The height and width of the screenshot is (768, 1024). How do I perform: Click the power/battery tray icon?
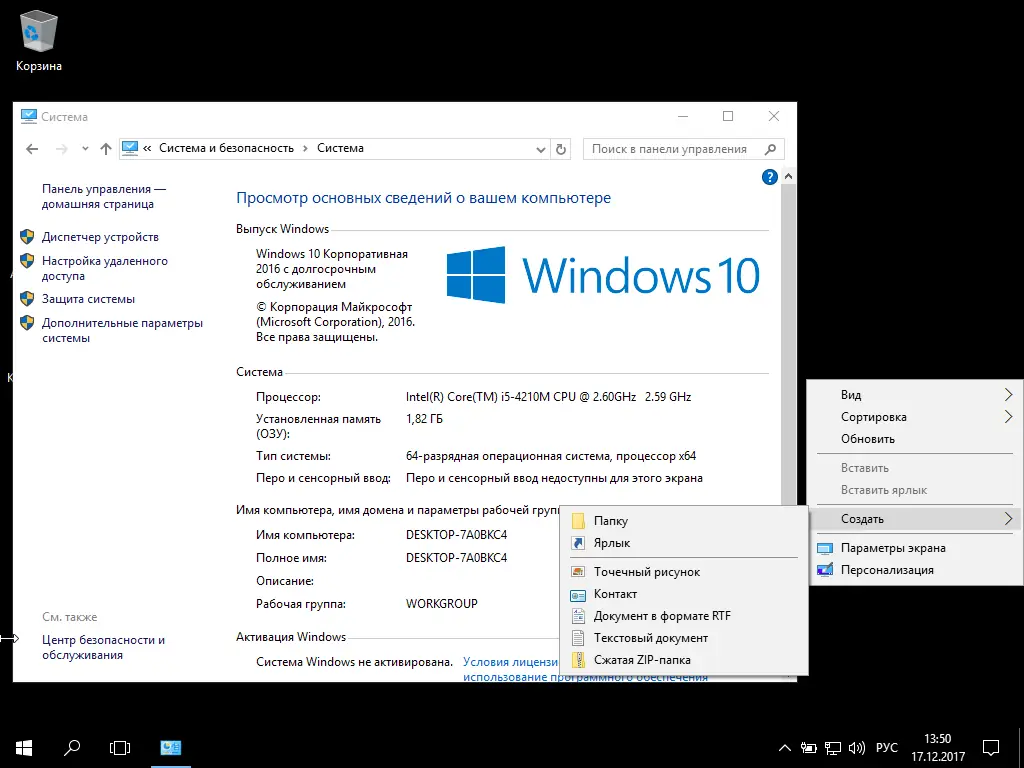coord(808,748)
